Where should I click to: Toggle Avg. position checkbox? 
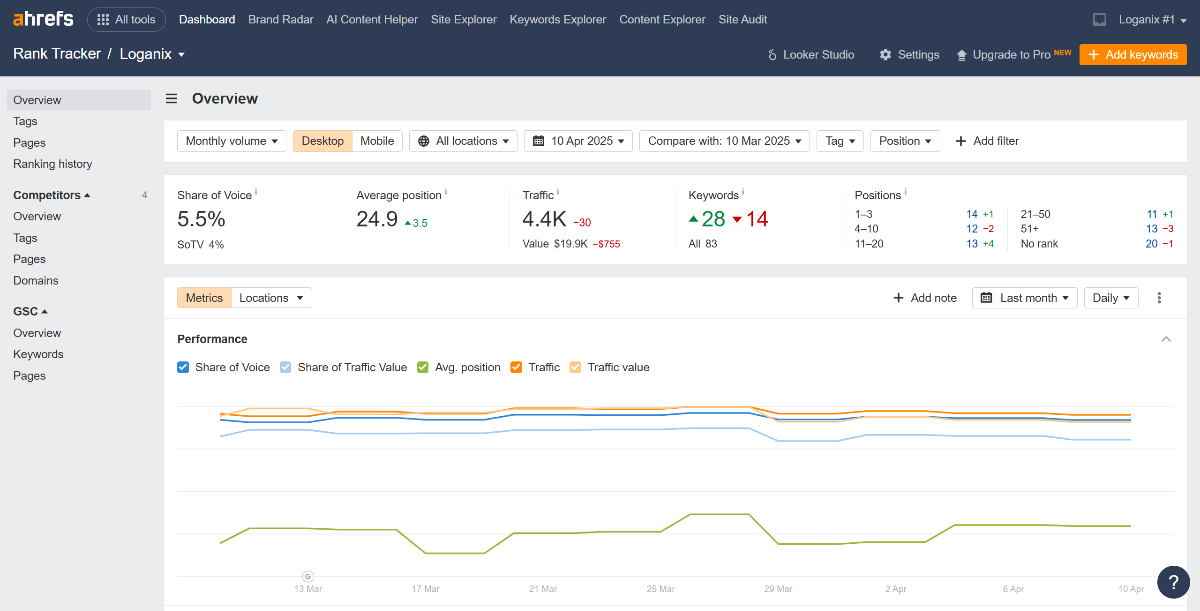tap(423, 367)
